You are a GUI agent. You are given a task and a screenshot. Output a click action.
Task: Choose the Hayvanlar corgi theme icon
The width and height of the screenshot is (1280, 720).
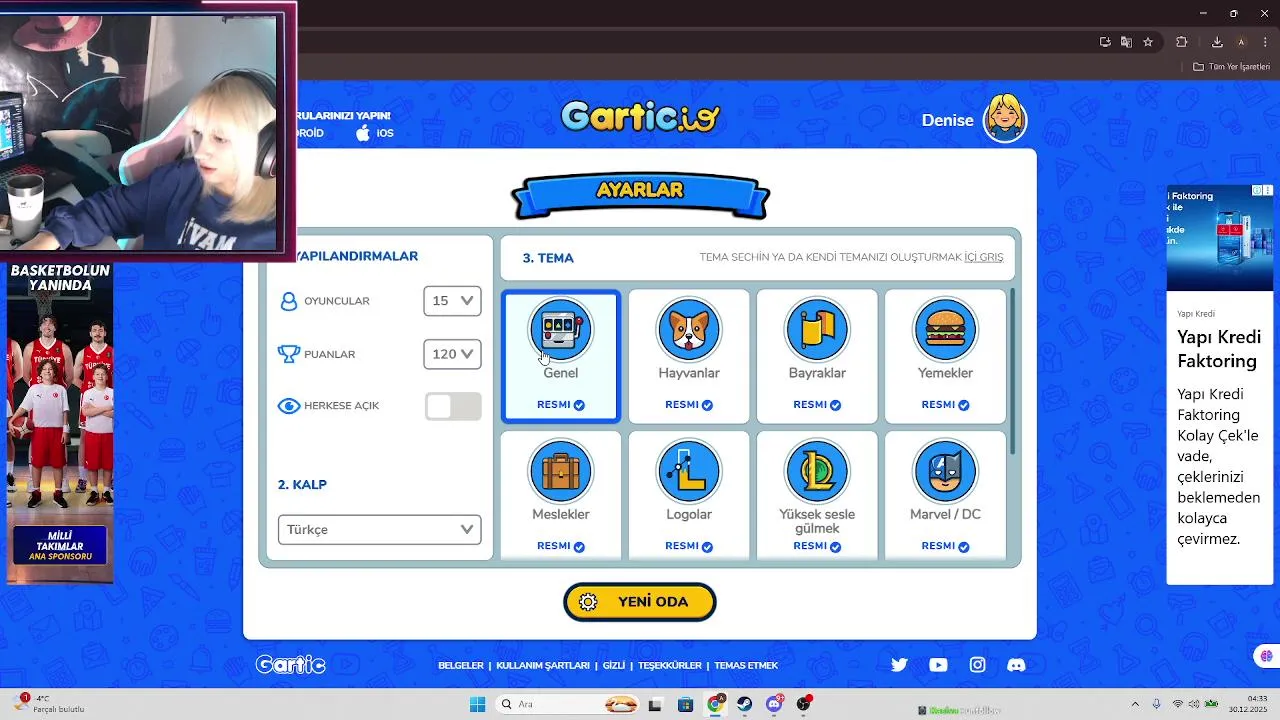[689, 330]
